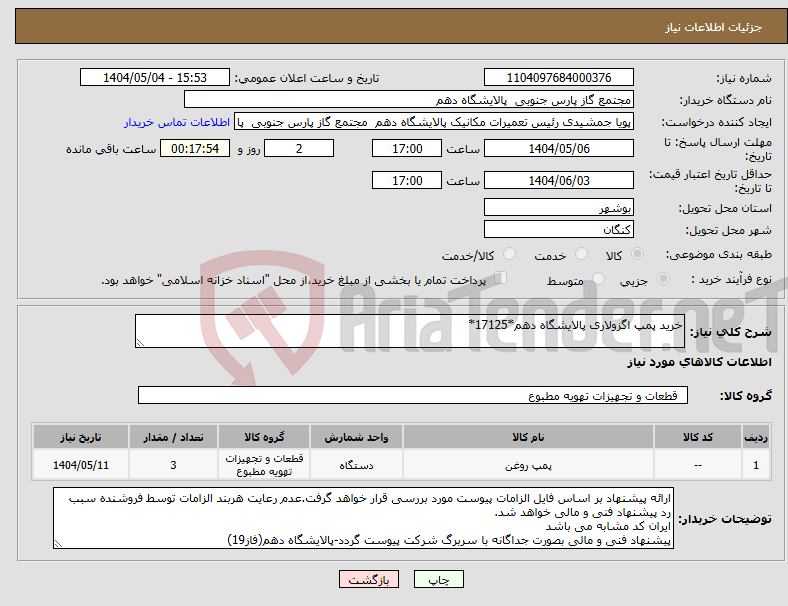Image resolution: width=788 pixels, height=606 pixels.
Task: Select the خدمت radio button
Action: (x=581, y=254)
